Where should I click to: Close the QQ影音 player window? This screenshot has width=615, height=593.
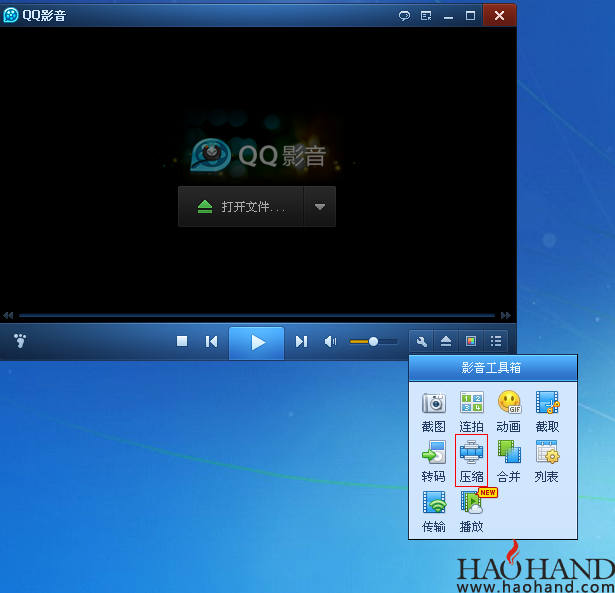499,15
